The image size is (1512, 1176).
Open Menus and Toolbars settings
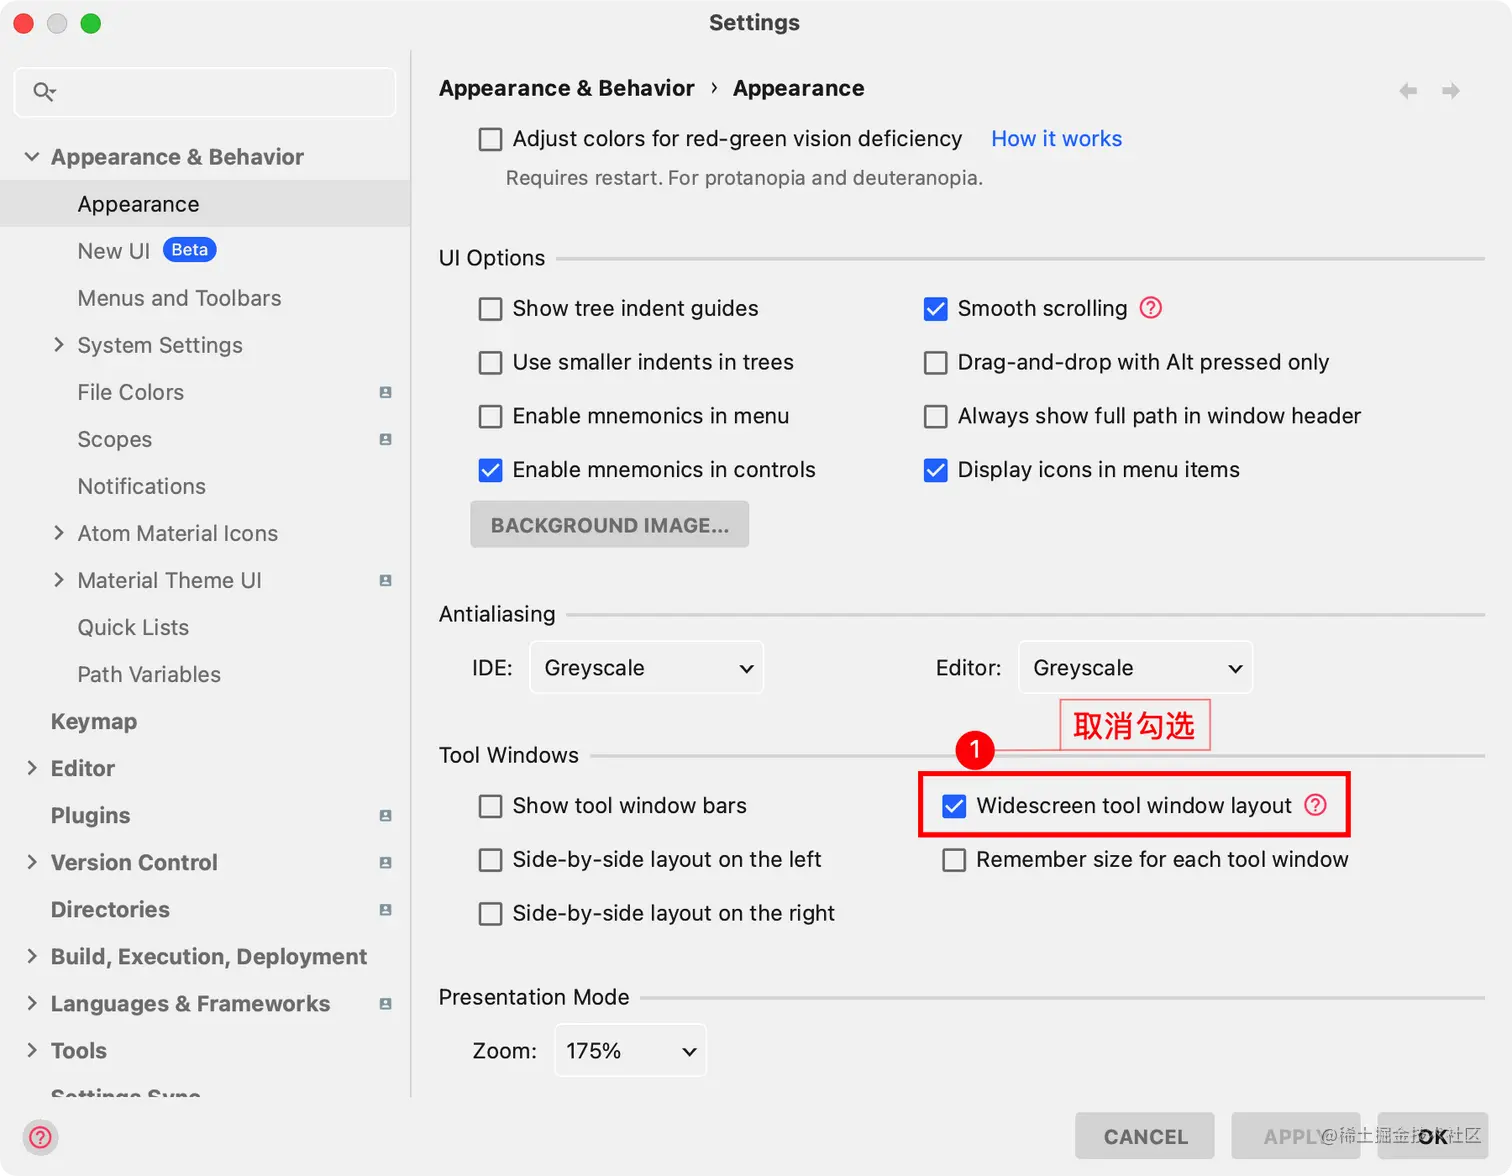(179, 298)
